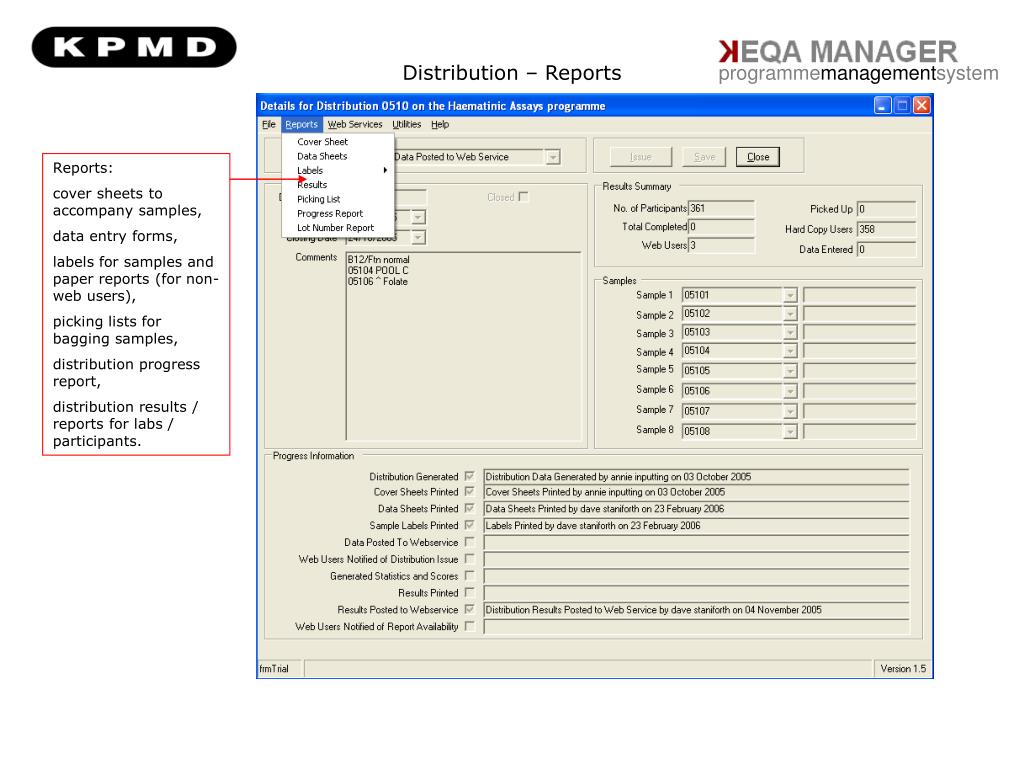Screen dimensions: 1024x768
Task: Click the Data Entered field
Action: pyautogui.click(x=886, y=249)
